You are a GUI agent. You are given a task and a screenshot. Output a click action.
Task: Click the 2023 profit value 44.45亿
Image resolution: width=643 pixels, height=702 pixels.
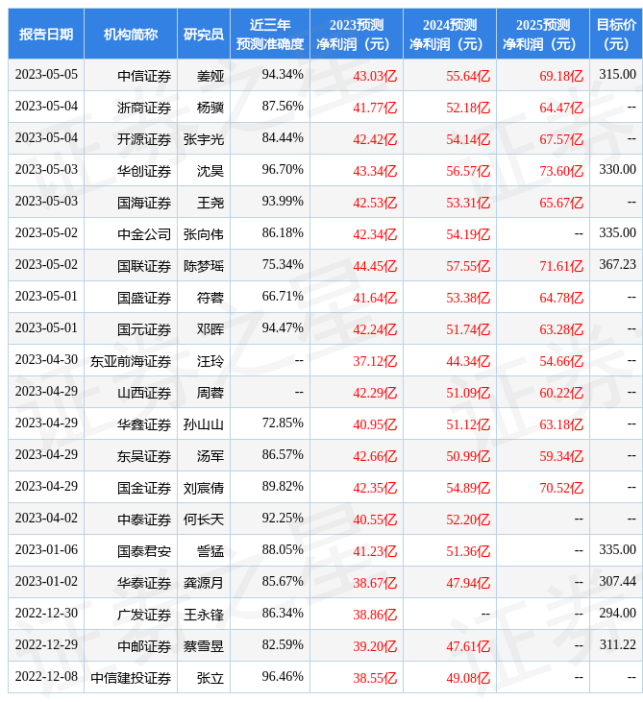point(375,266)
